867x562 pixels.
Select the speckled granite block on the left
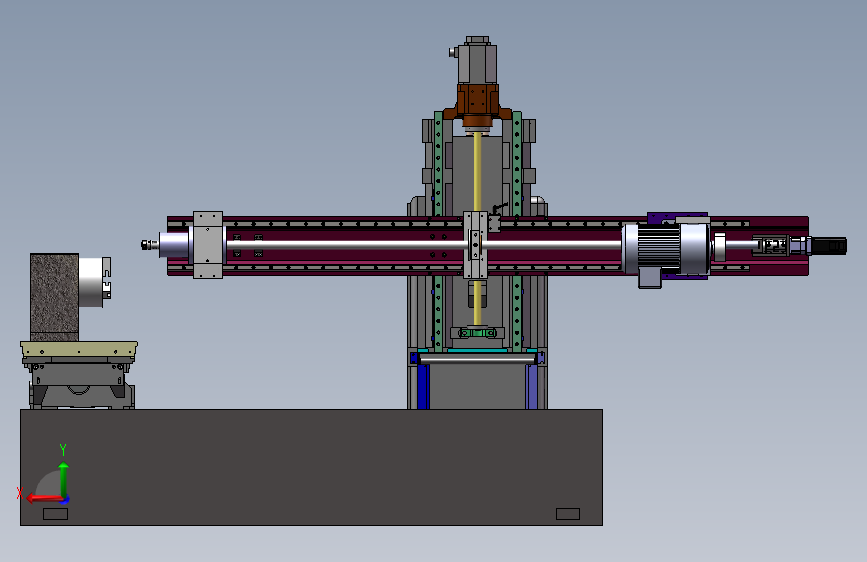[54, 297]
